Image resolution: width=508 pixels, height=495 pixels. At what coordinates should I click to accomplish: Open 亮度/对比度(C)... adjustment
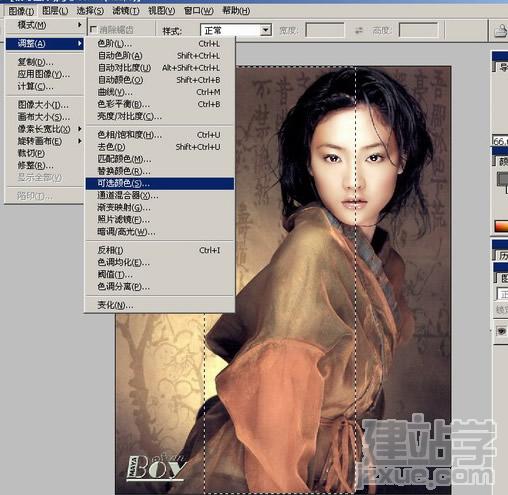click(160, 116)
